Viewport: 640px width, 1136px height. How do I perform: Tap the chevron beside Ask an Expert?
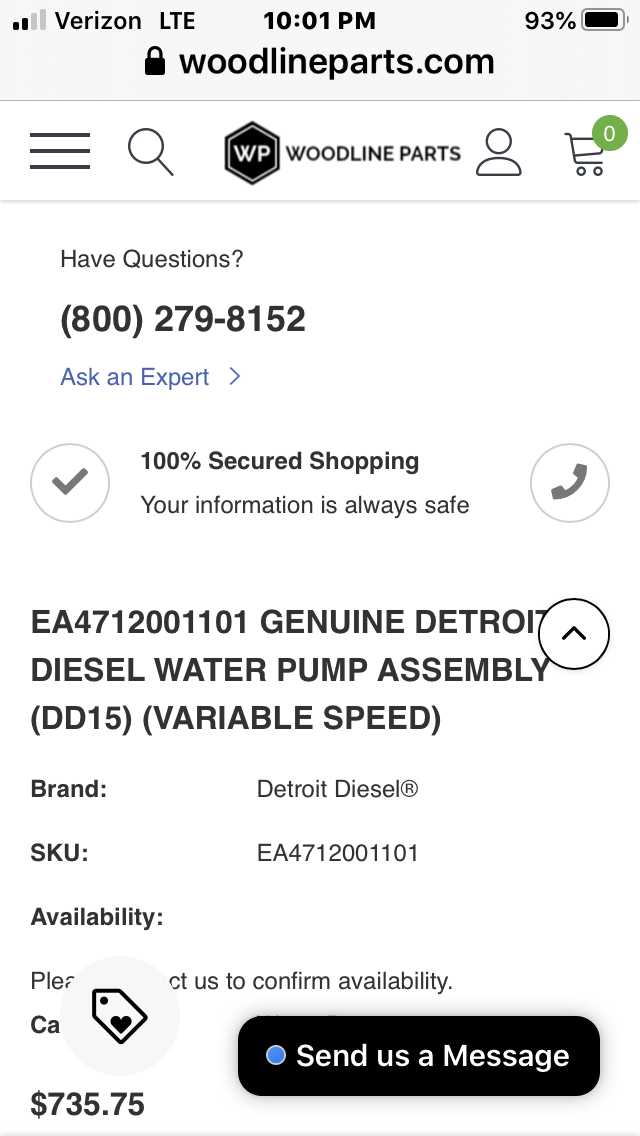click(235, 377)
